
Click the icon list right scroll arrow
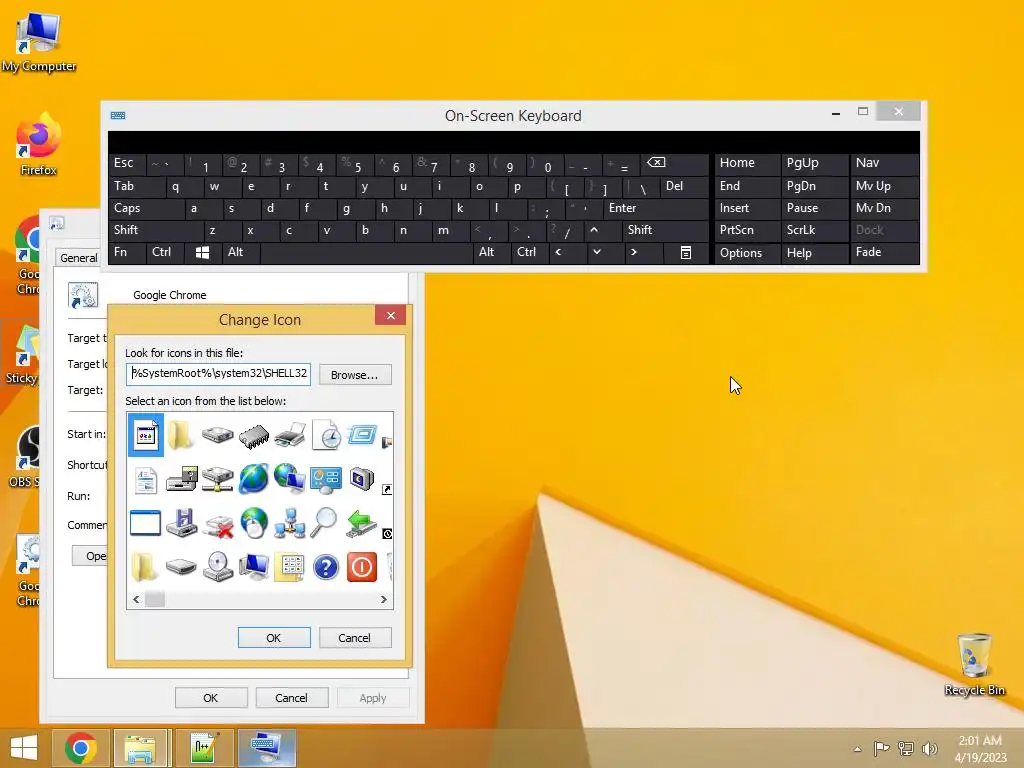click(x=383, y=600)
